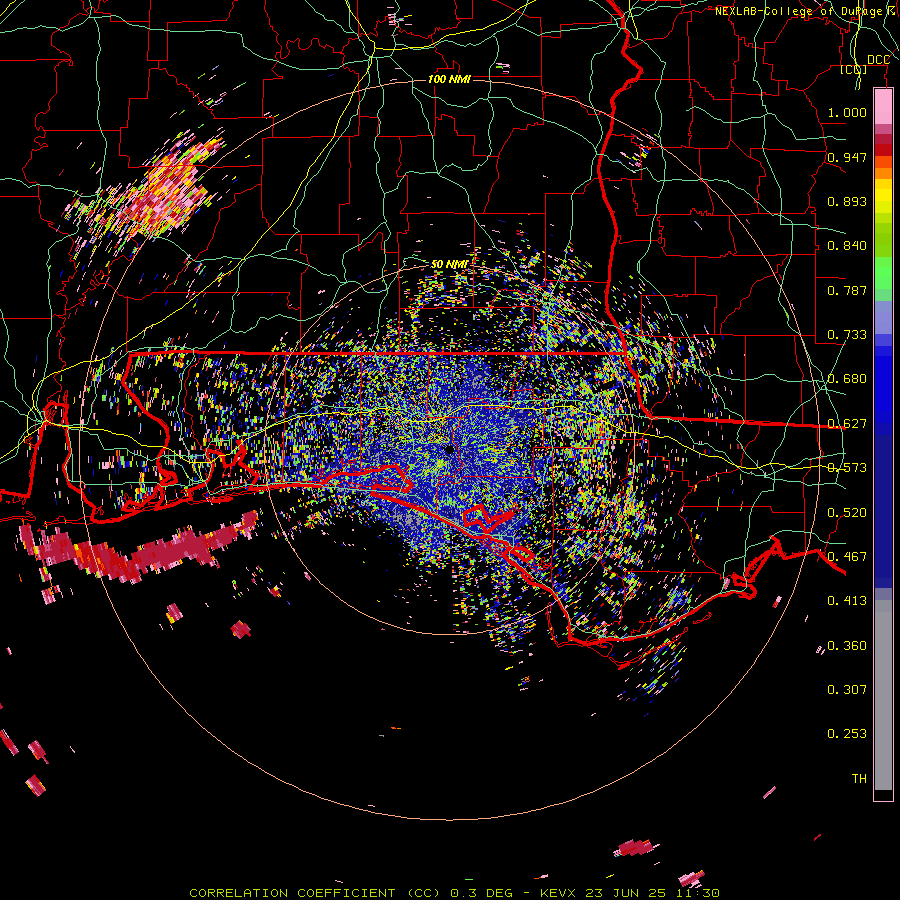Pick the lavender swatch on color bar
This screenshot has height=900, width=900.
(883, 318)
